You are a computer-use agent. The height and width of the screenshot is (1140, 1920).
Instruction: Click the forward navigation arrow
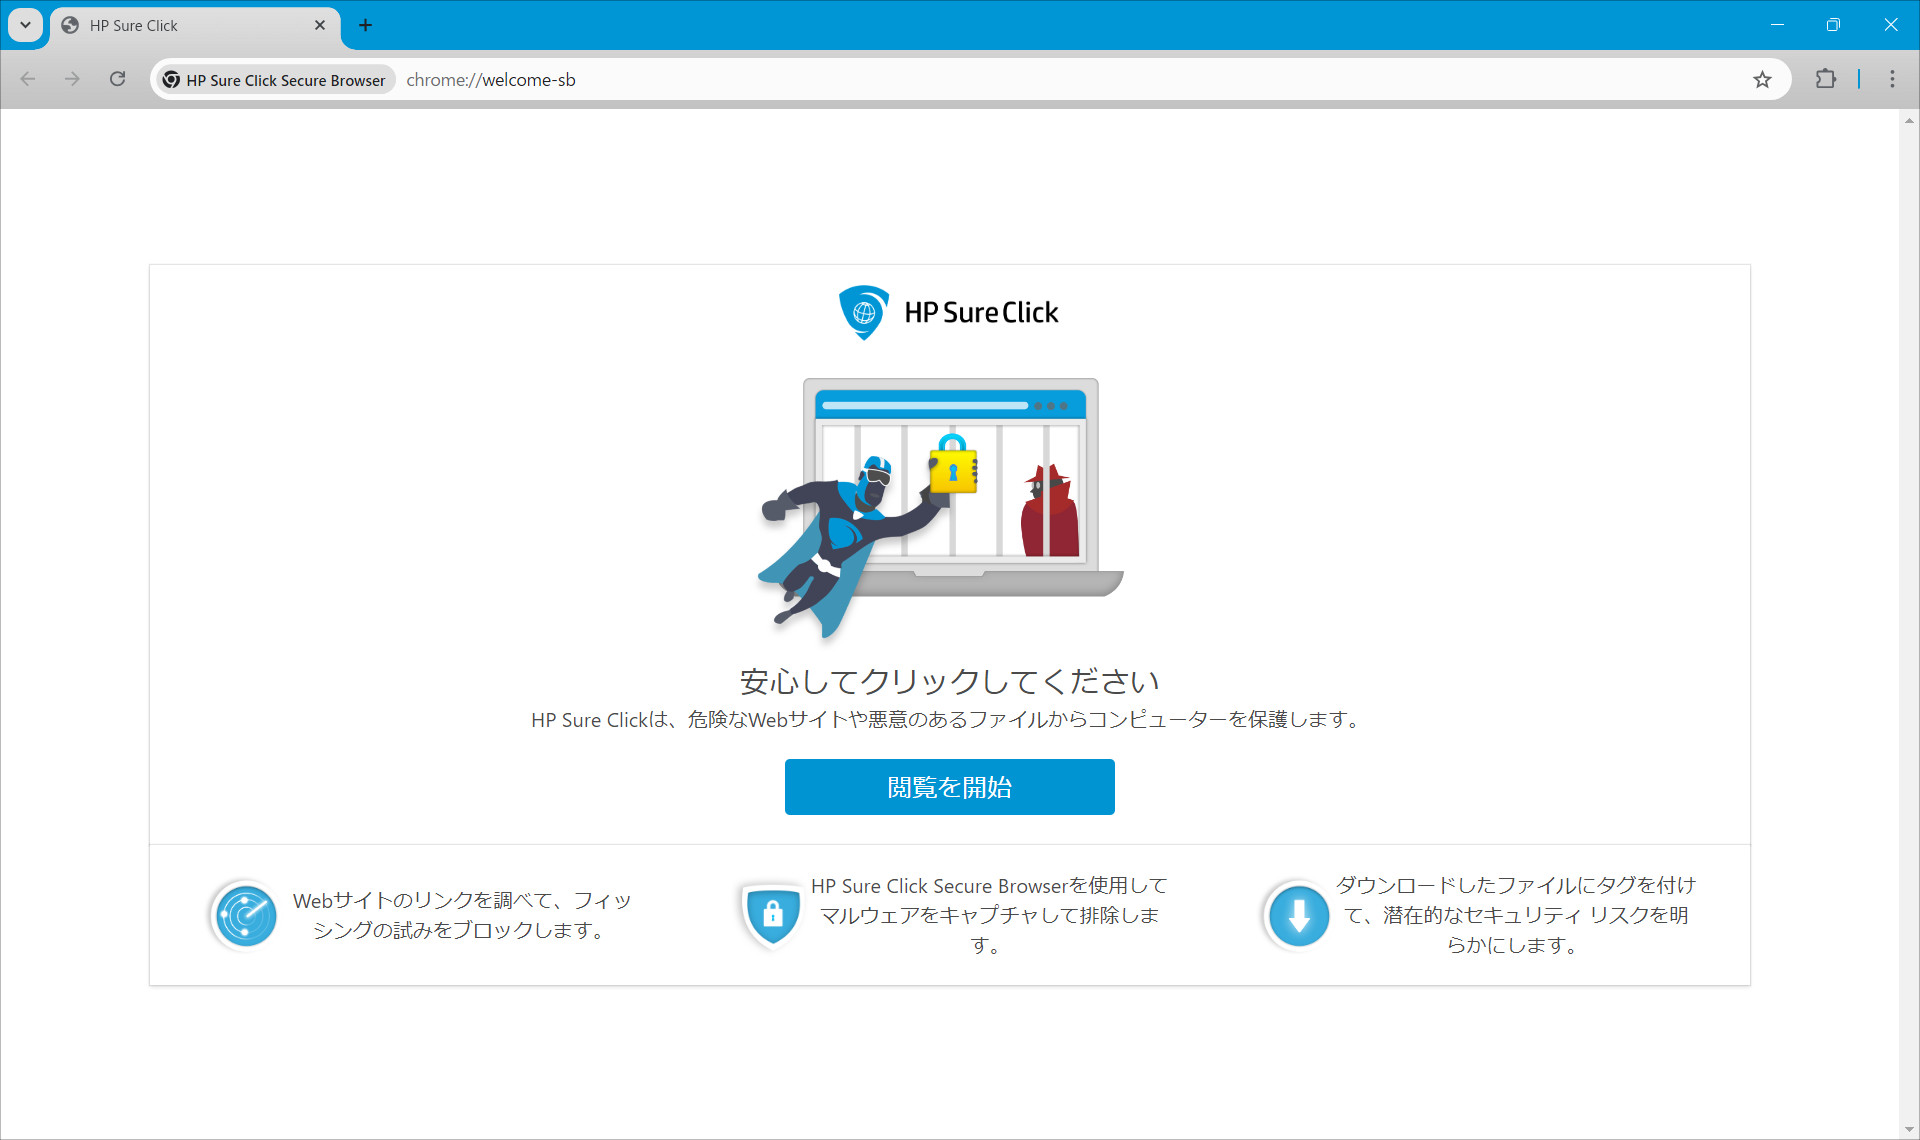(72, 79)
